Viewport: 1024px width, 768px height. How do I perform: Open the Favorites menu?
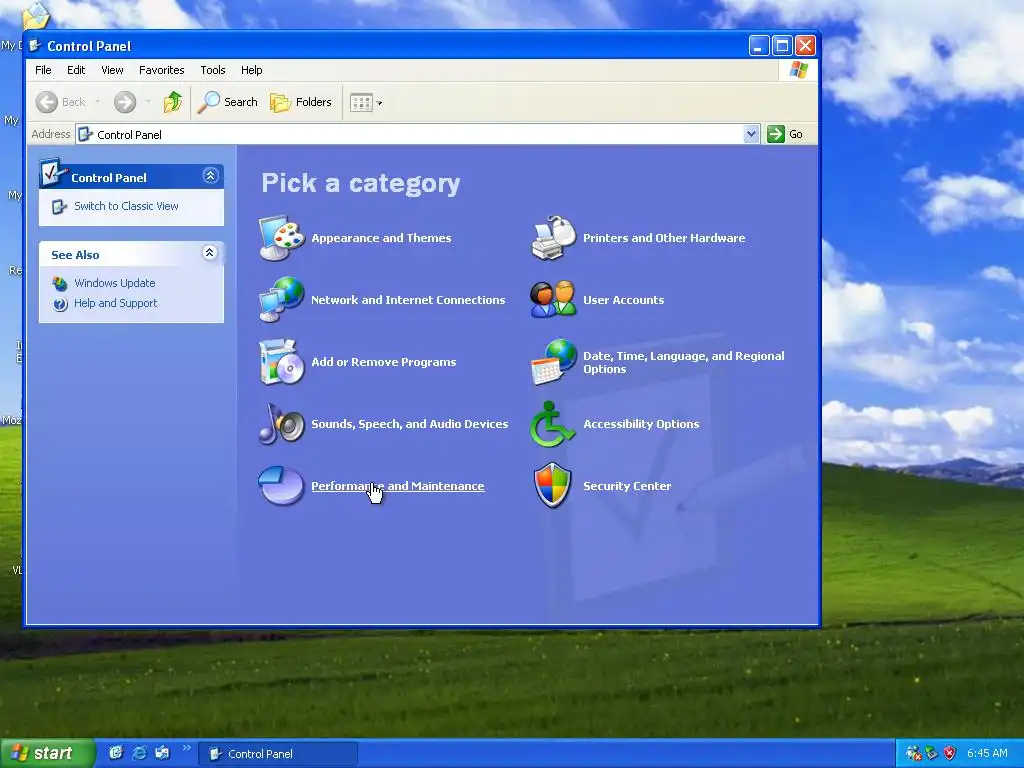click(161, 70)
